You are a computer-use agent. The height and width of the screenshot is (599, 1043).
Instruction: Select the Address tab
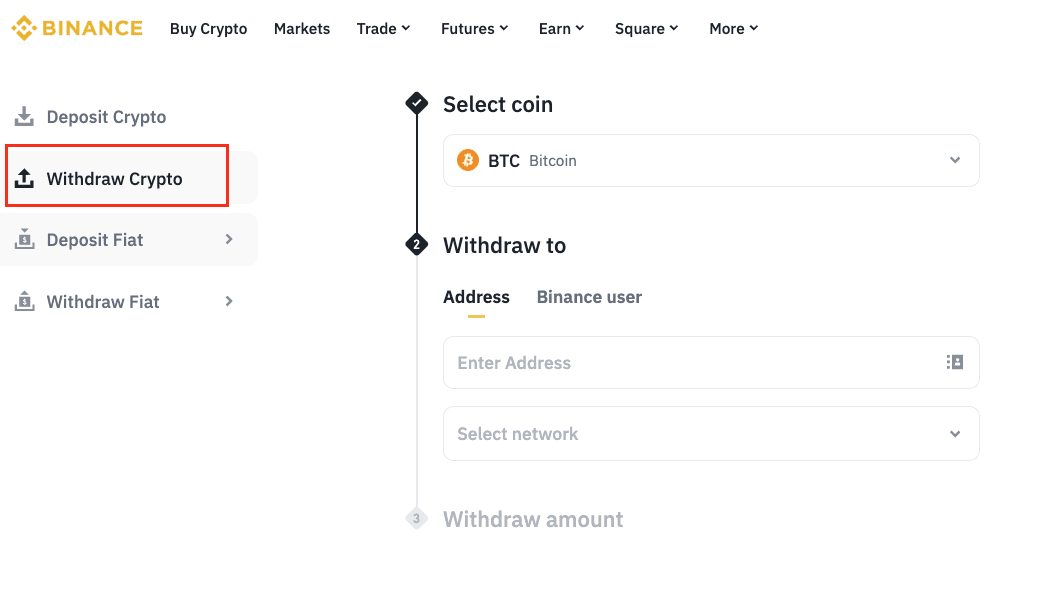476,297
